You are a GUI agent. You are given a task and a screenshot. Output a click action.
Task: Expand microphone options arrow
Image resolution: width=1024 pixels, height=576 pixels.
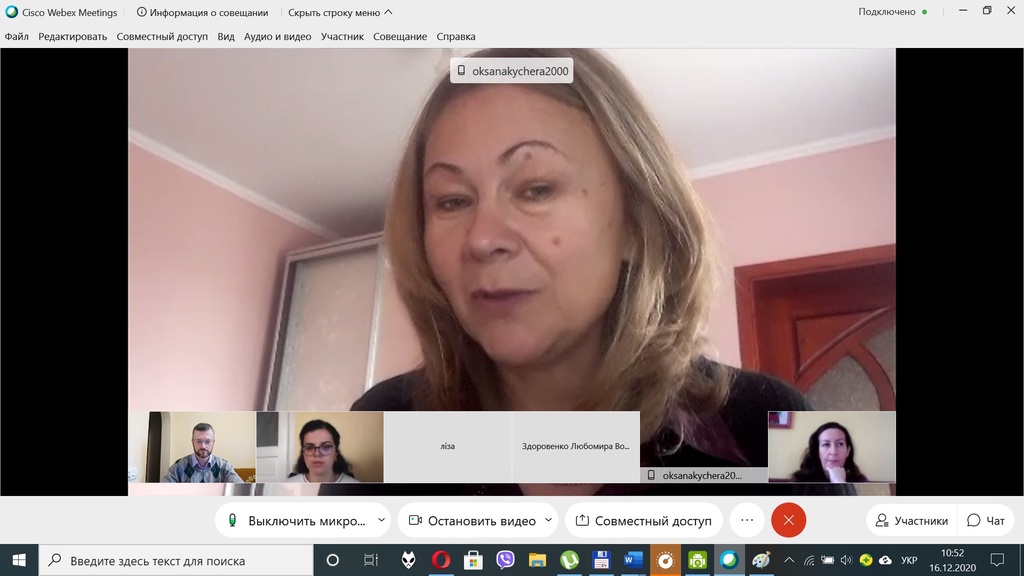tap(381, 520)
